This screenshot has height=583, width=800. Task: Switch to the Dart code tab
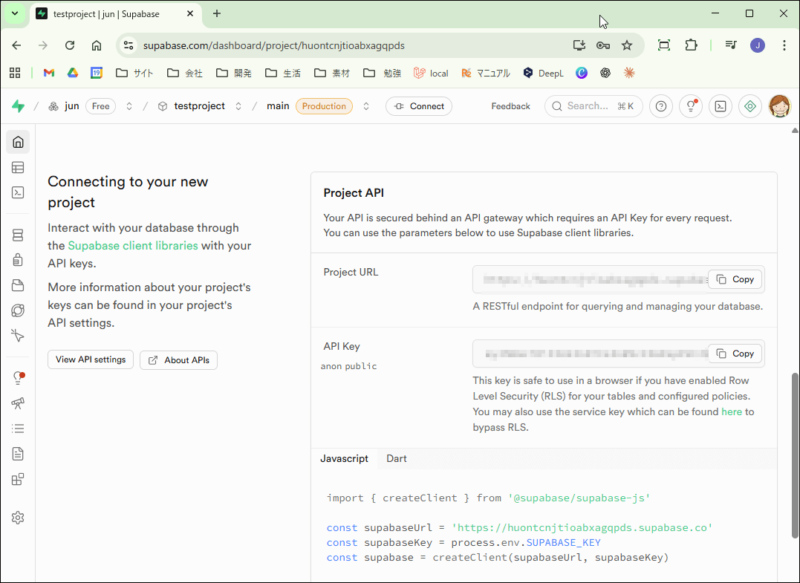pos(396,458)
